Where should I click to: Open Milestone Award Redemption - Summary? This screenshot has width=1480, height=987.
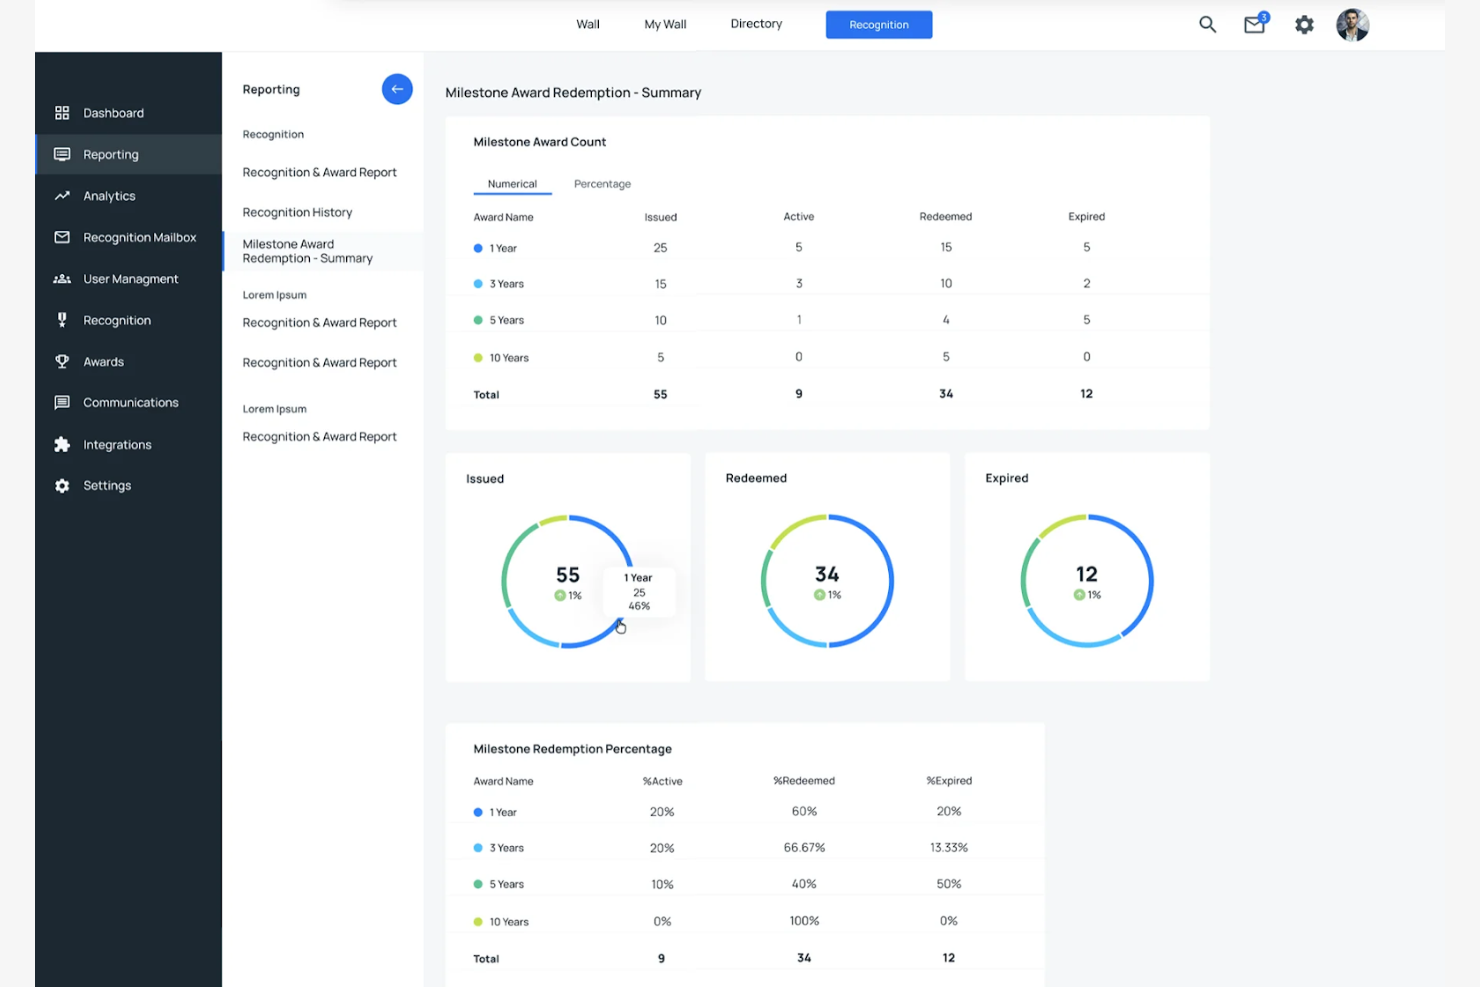coord(307,251)
